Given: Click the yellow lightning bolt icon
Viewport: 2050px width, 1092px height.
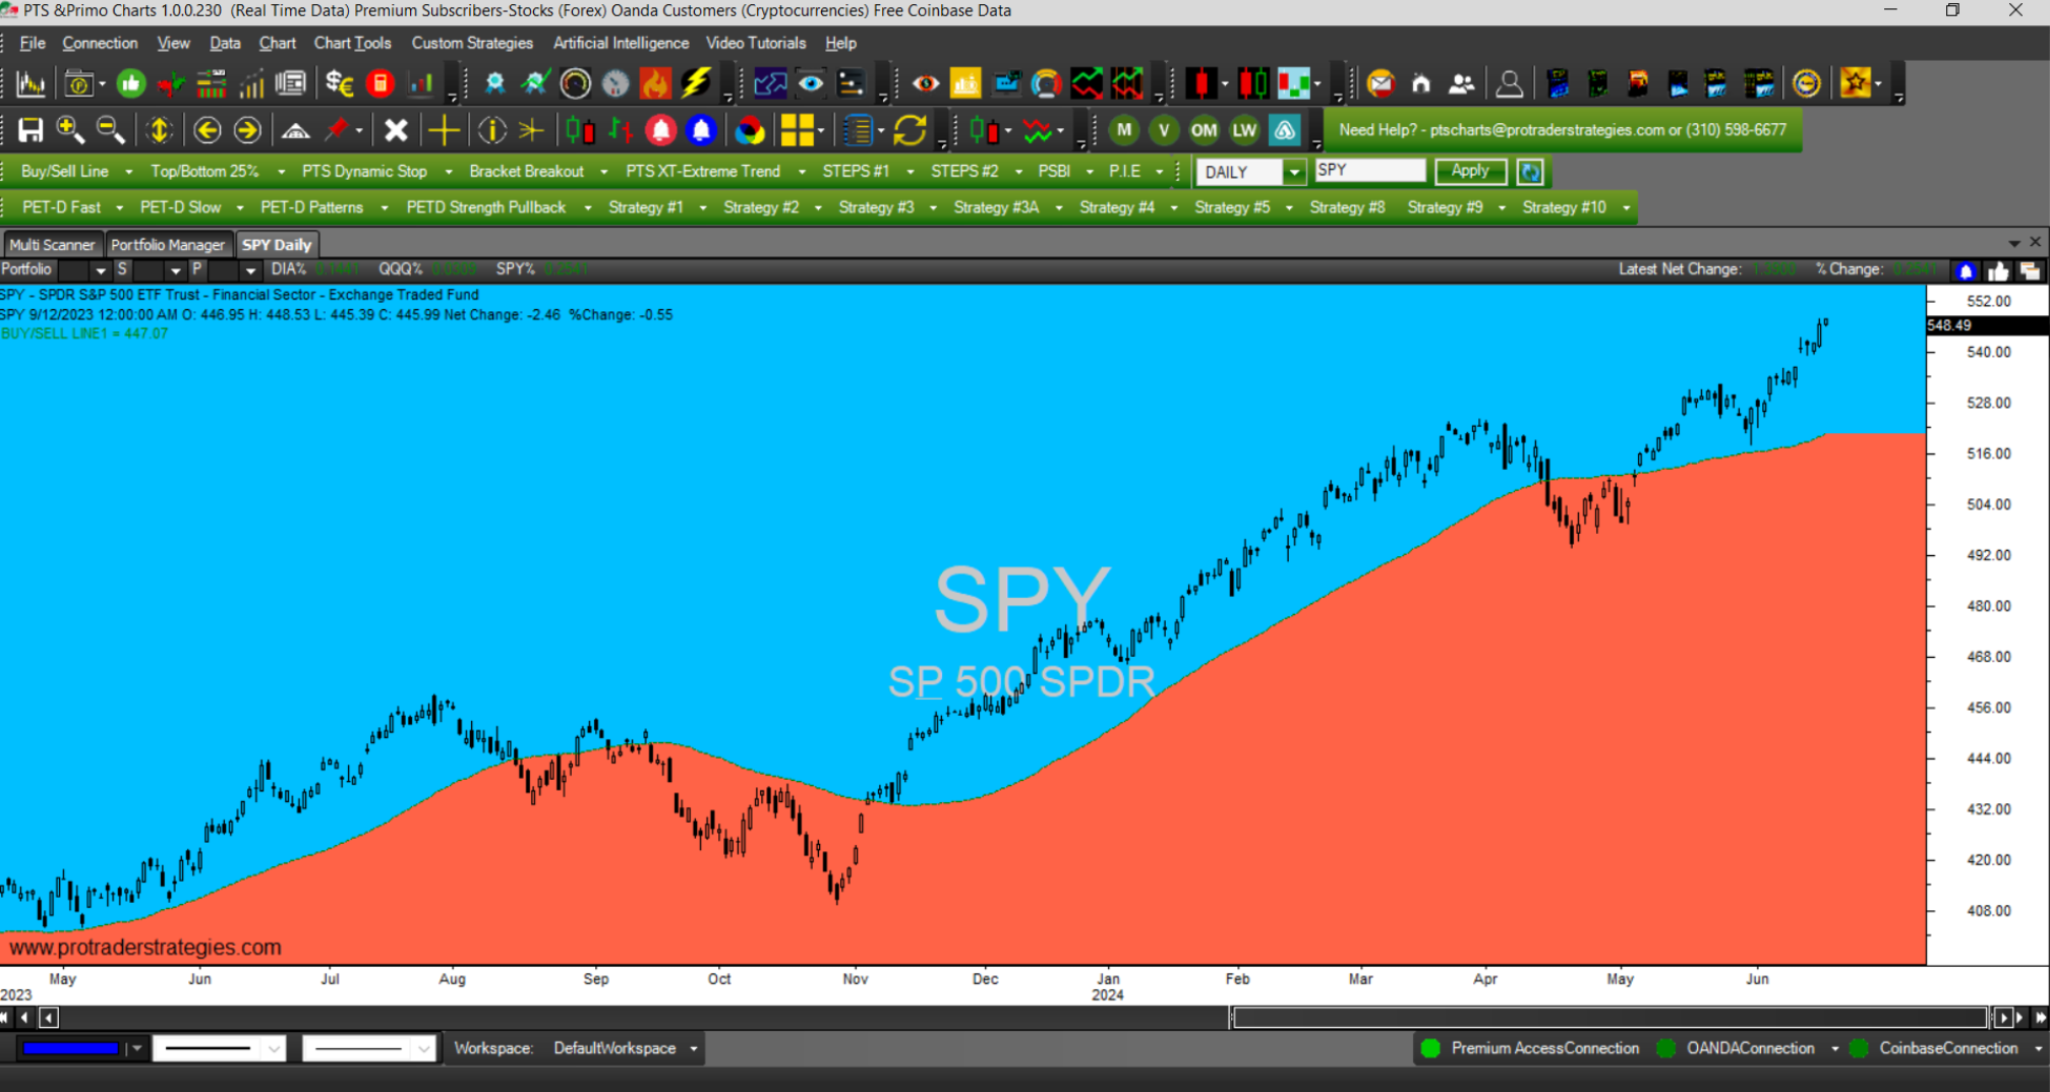Looking at the screenshot, I should click(x=695, y=84).
